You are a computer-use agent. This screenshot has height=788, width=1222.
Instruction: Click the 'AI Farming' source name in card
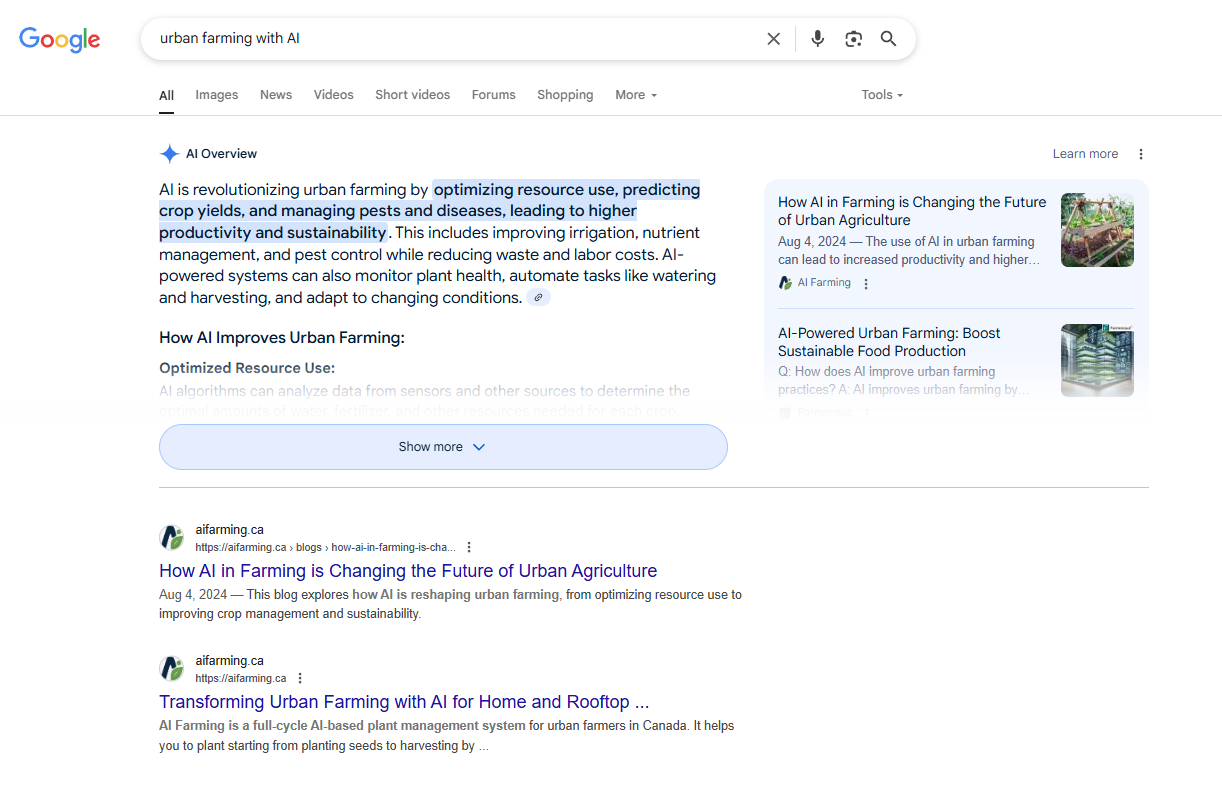click(x=824, y=283)
